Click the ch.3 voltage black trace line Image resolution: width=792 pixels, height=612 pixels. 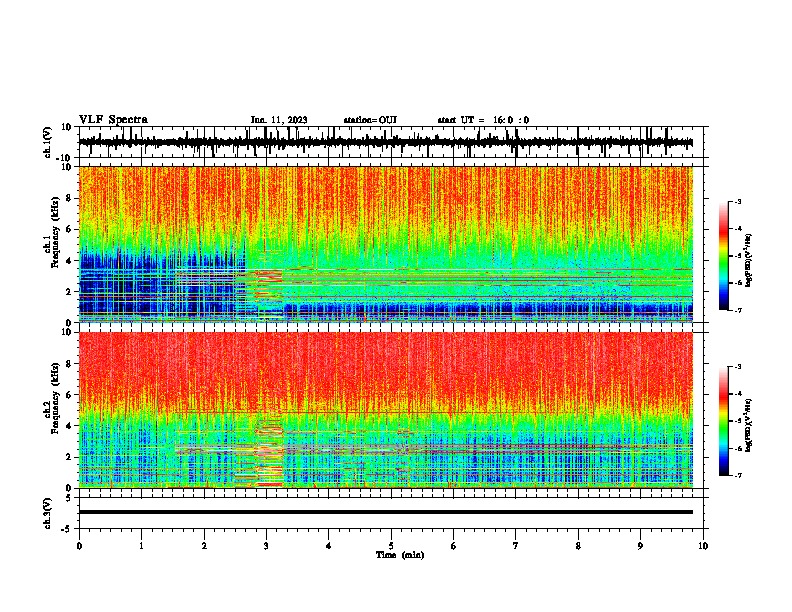[x=385, y=512]
